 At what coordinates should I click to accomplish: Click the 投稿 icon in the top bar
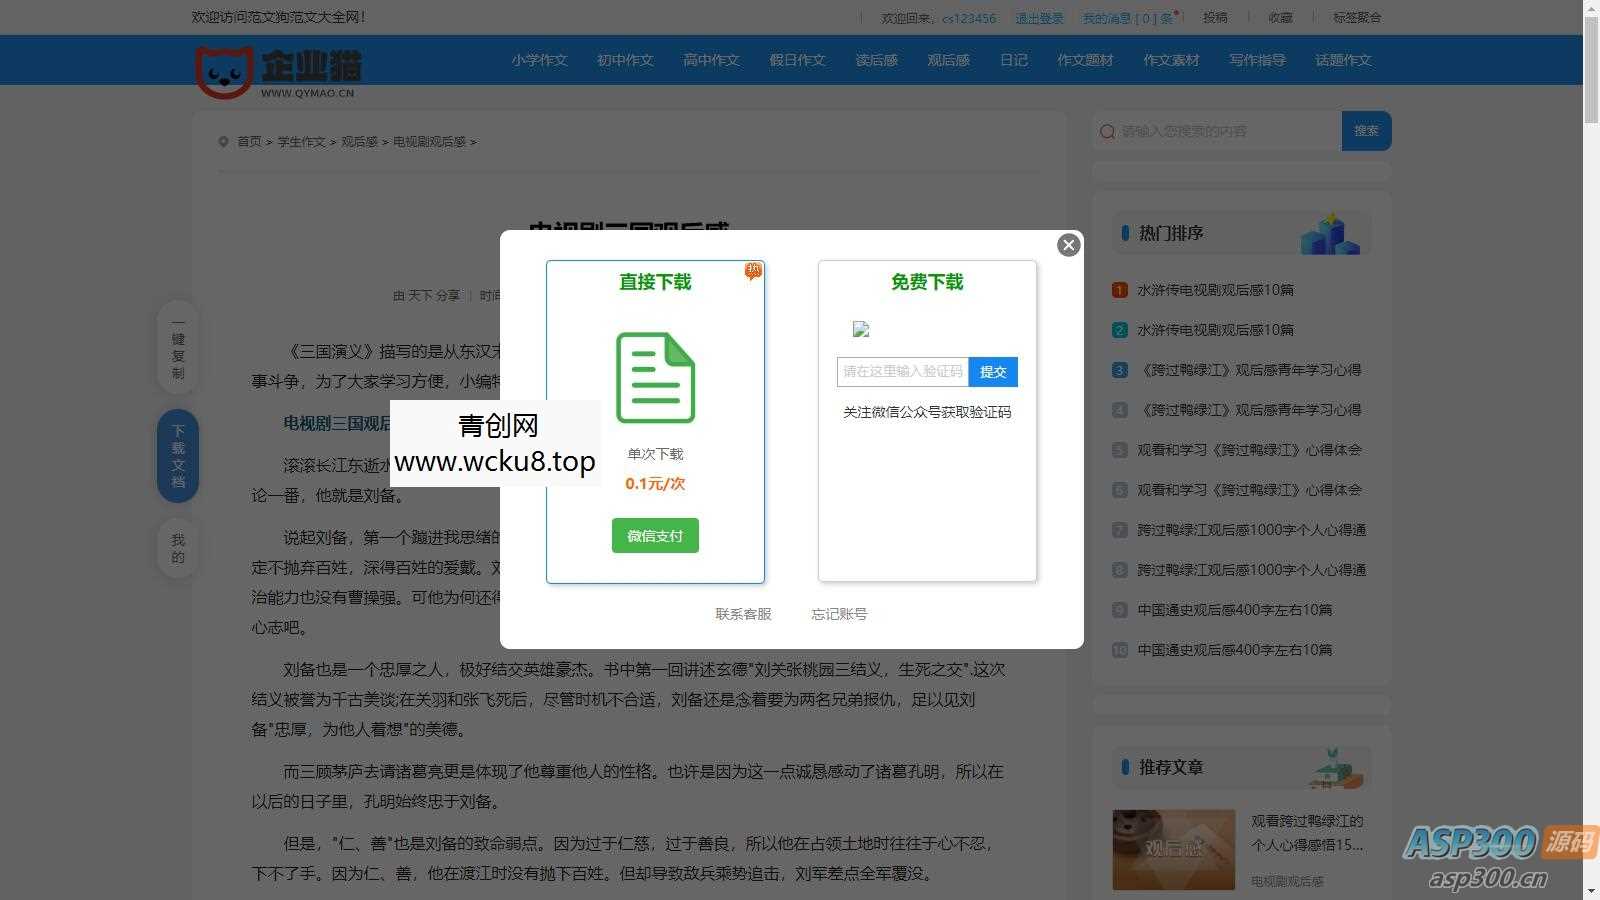(1213, 17)
